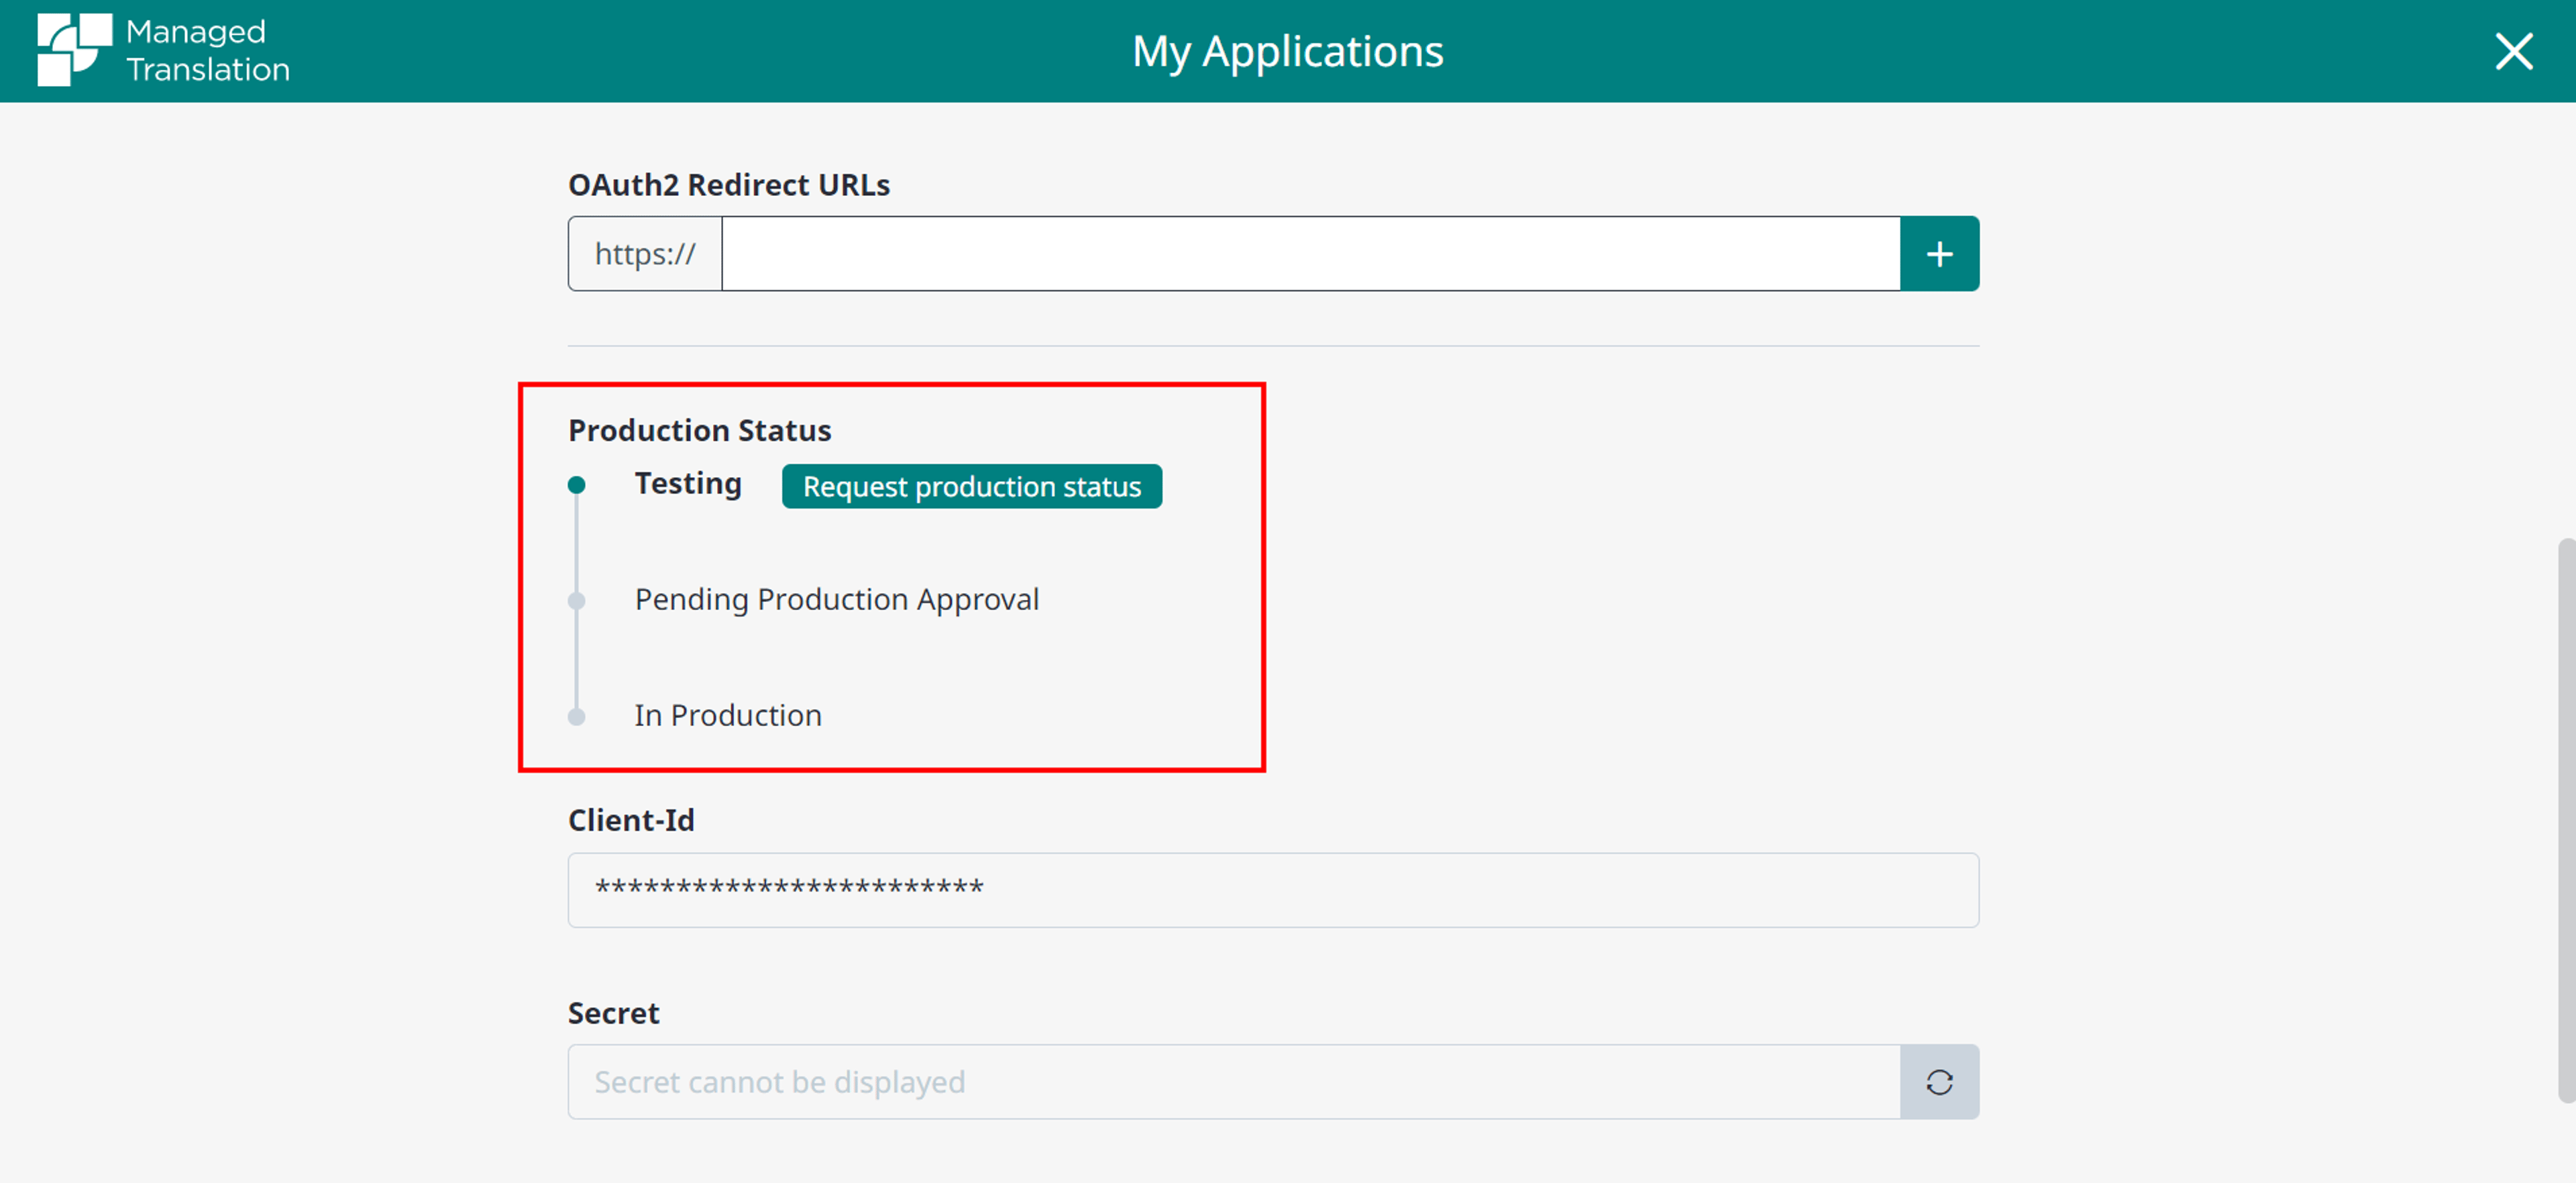Click the My Applications title
Screen dimensions: 2576x1183
tap(1287, 51)
